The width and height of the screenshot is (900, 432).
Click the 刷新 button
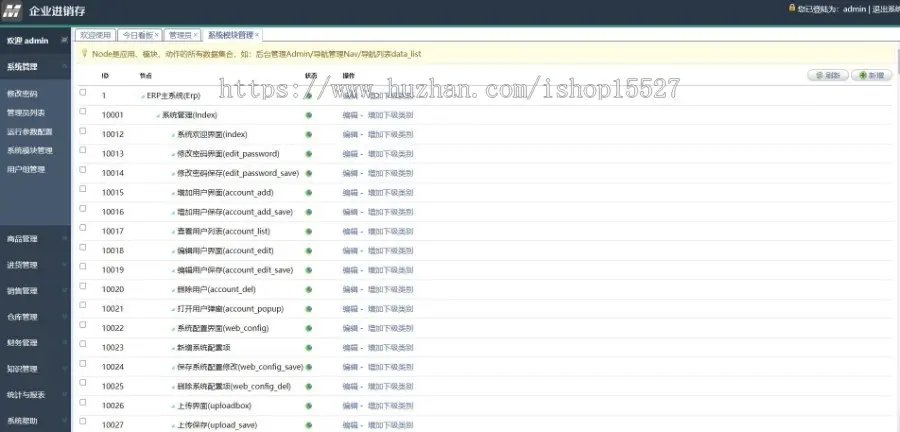click(828, 75)
